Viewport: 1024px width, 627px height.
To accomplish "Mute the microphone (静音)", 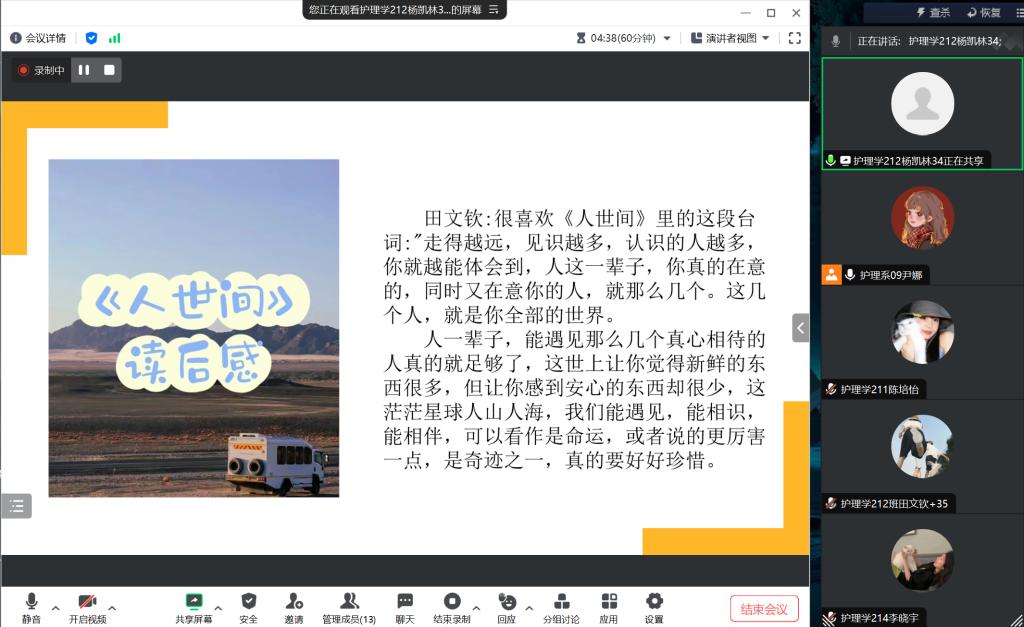I will point(31,606).
